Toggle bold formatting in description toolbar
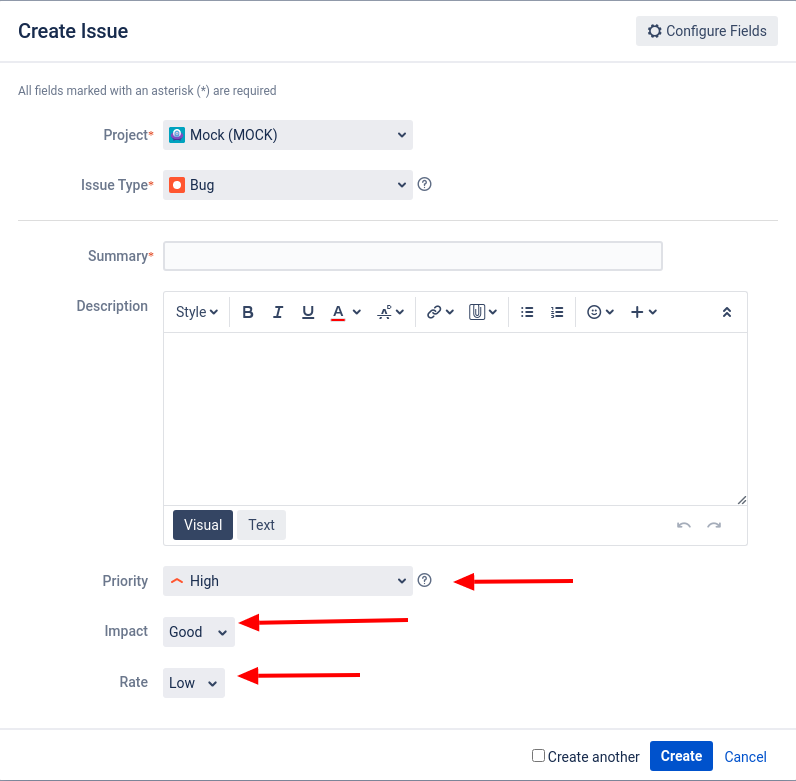 coord(248,312)
